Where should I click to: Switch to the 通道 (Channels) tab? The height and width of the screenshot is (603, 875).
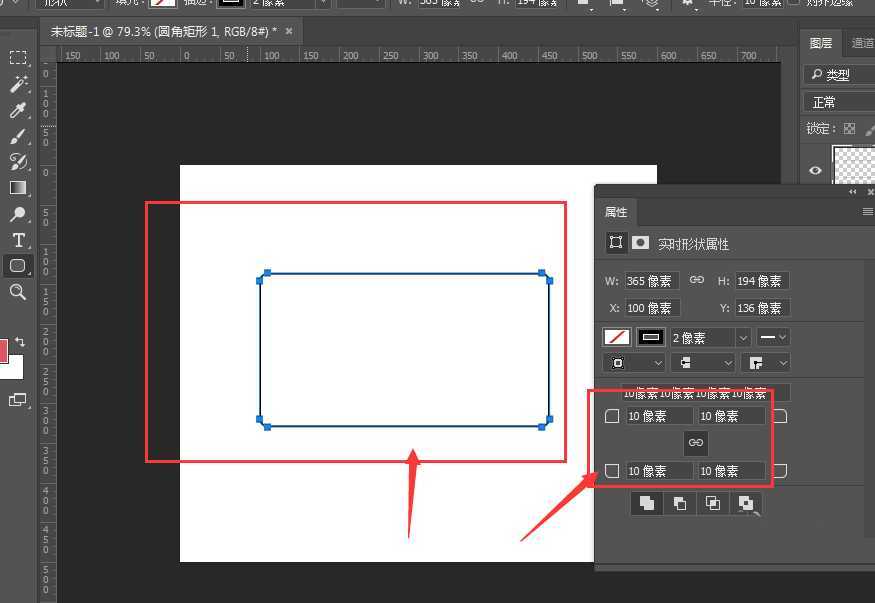[858, 42]
